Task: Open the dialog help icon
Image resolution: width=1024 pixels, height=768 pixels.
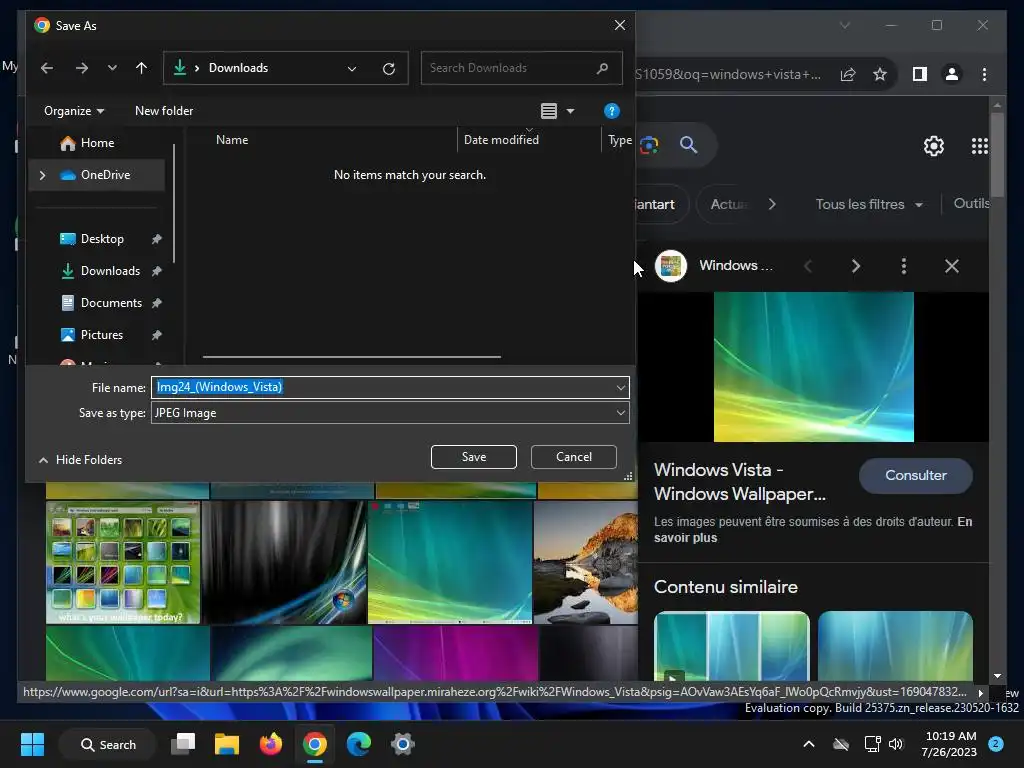Action: click(x=611, y=111)
